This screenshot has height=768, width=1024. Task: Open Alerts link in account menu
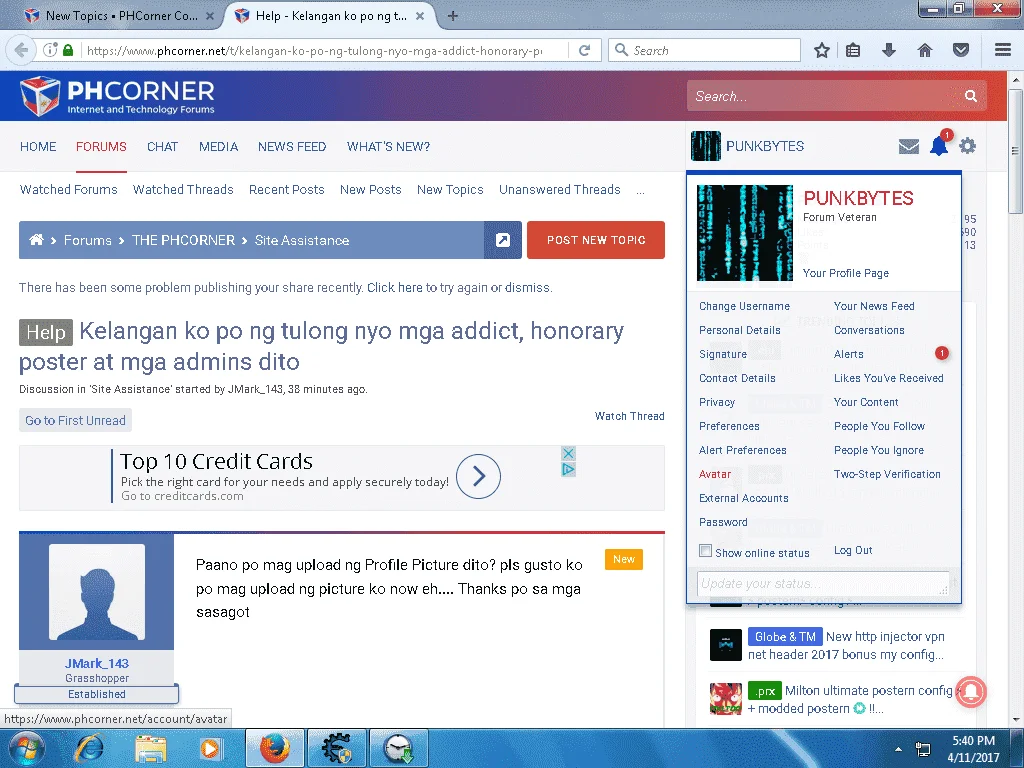pos(848,354)
